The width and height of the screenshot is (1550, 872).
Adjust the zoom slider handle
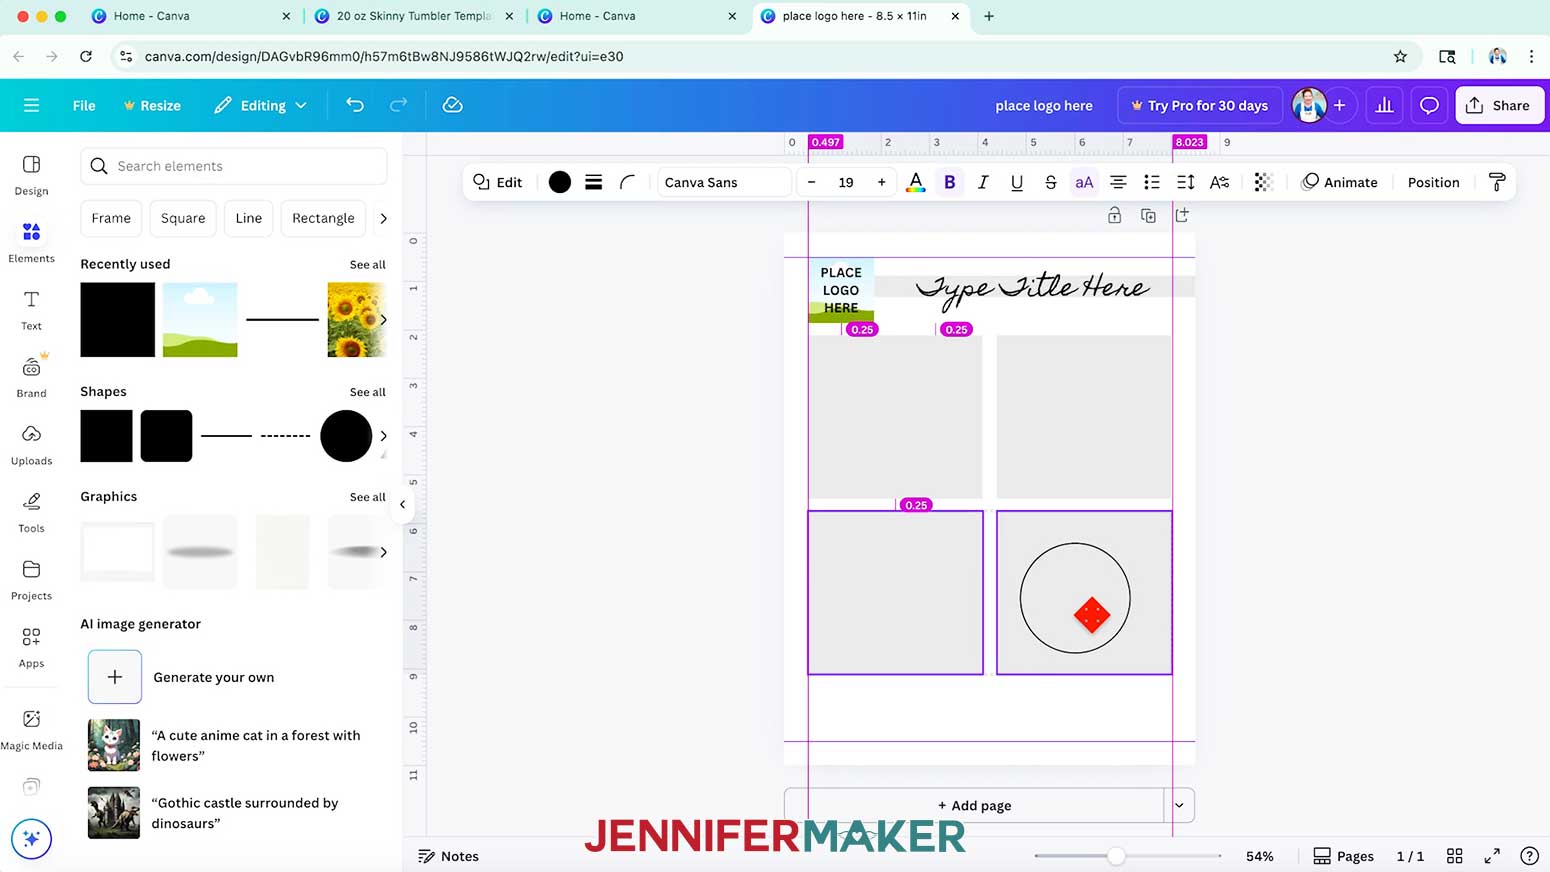(x=1116, y=856)
